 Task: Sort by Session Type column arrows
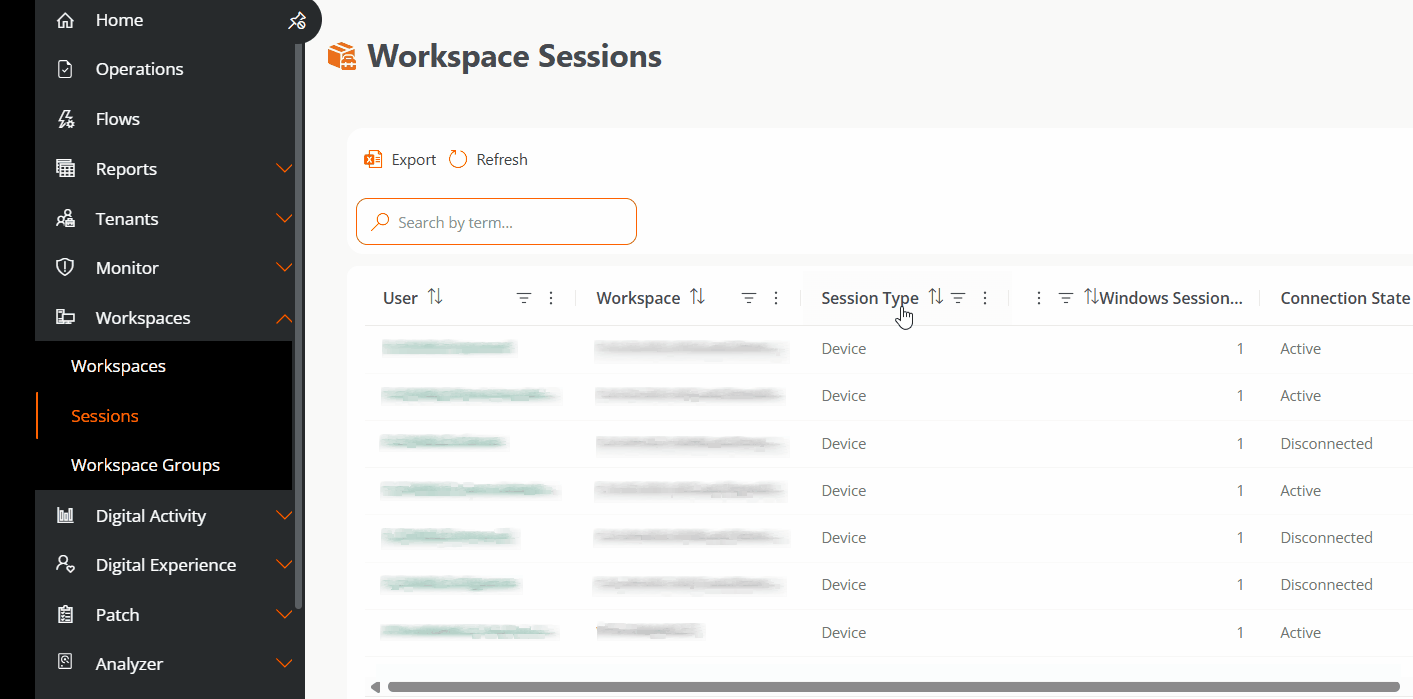tap(935, 297)
